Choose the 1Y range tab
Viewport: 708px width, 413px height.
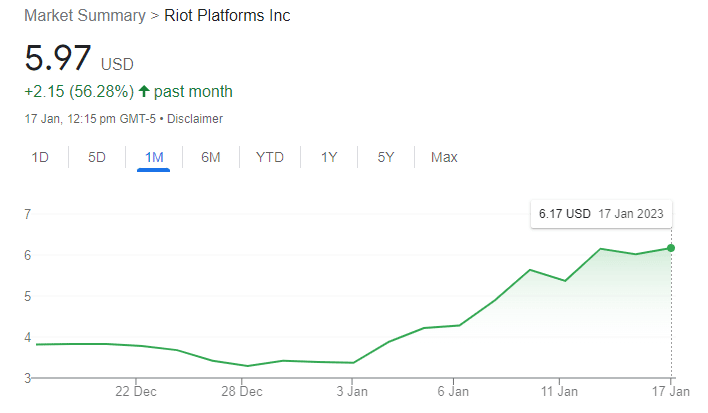[328, 157]
